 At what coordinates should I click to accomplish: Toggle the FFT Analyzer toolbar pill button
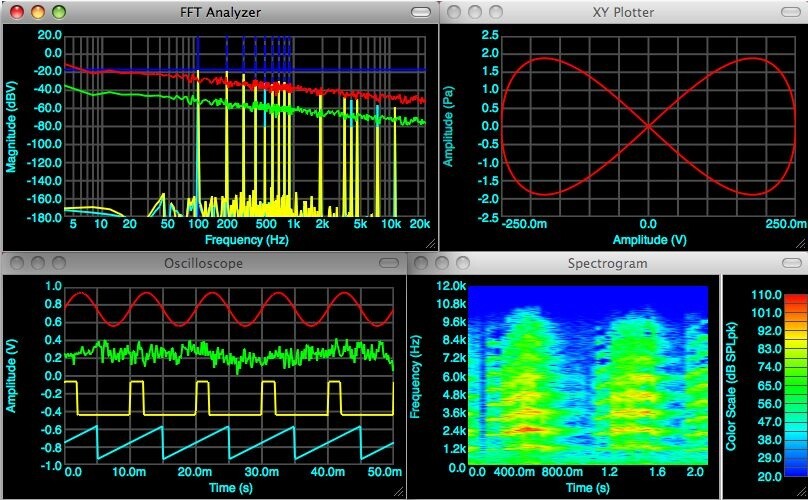click(x=421, y=12)
